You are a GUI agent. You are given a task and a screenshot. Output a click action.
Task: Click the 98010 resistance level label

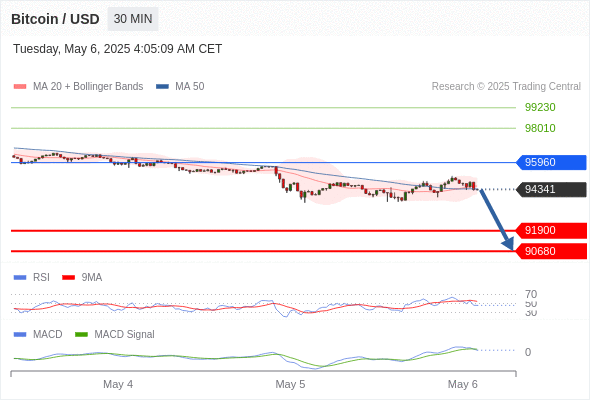point(540,128)
